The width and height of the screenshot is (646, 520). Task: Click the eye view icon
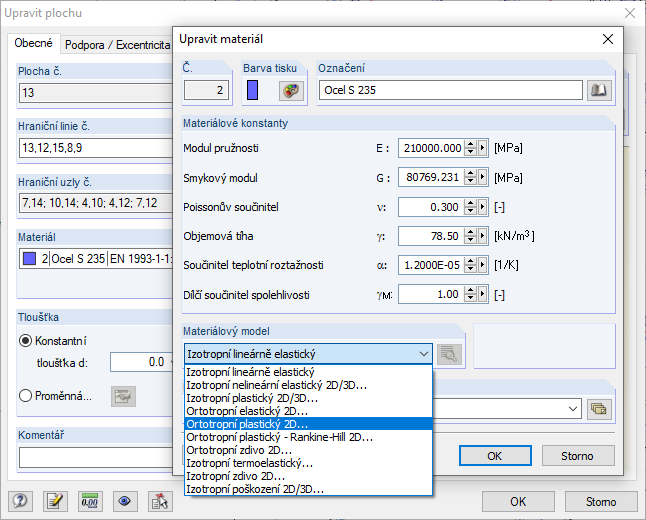125,502
